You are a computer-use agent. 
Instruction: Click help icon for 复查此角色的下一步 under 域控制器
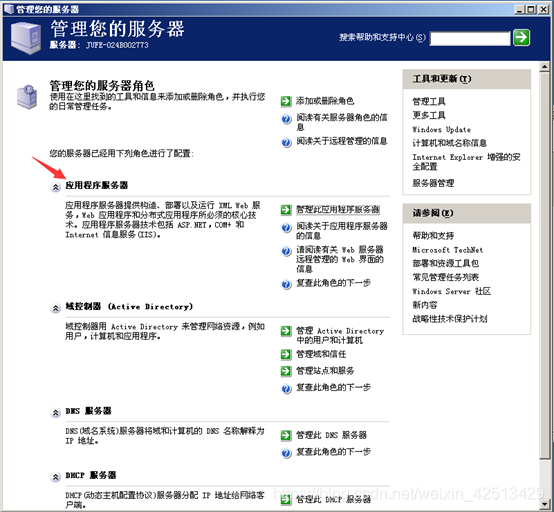286,389
